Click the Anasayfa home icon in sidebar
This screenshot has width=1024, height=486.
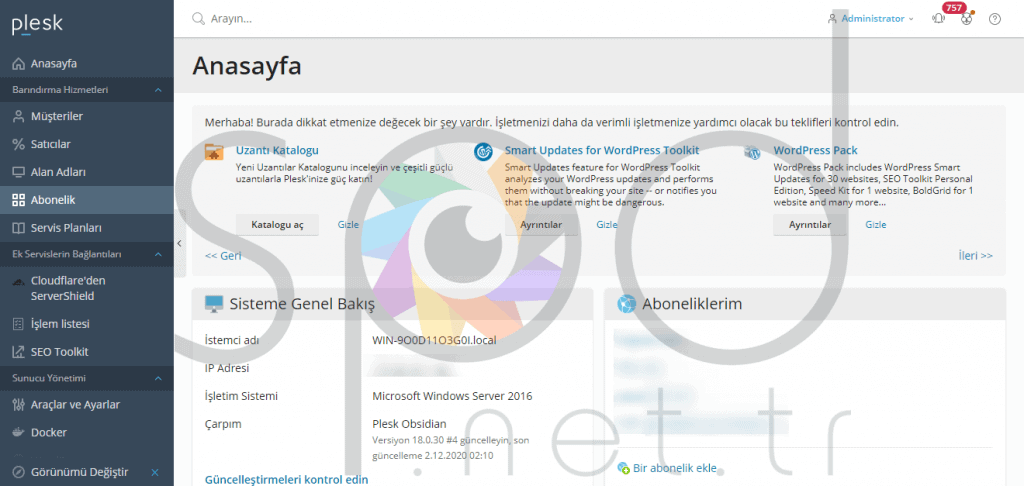pyautogui.click(x=18, y=64)
